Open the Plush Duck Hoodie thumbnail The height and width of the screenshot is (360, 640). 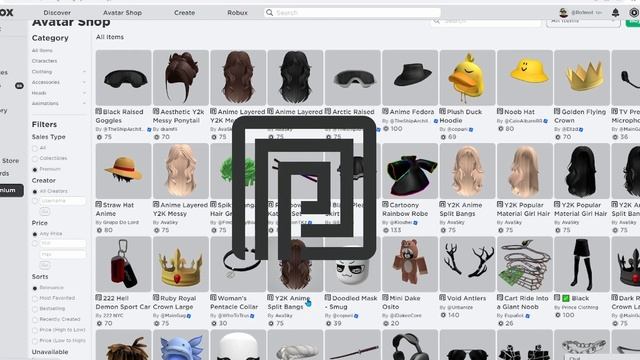pyautogui.click(x=467, y=78)
